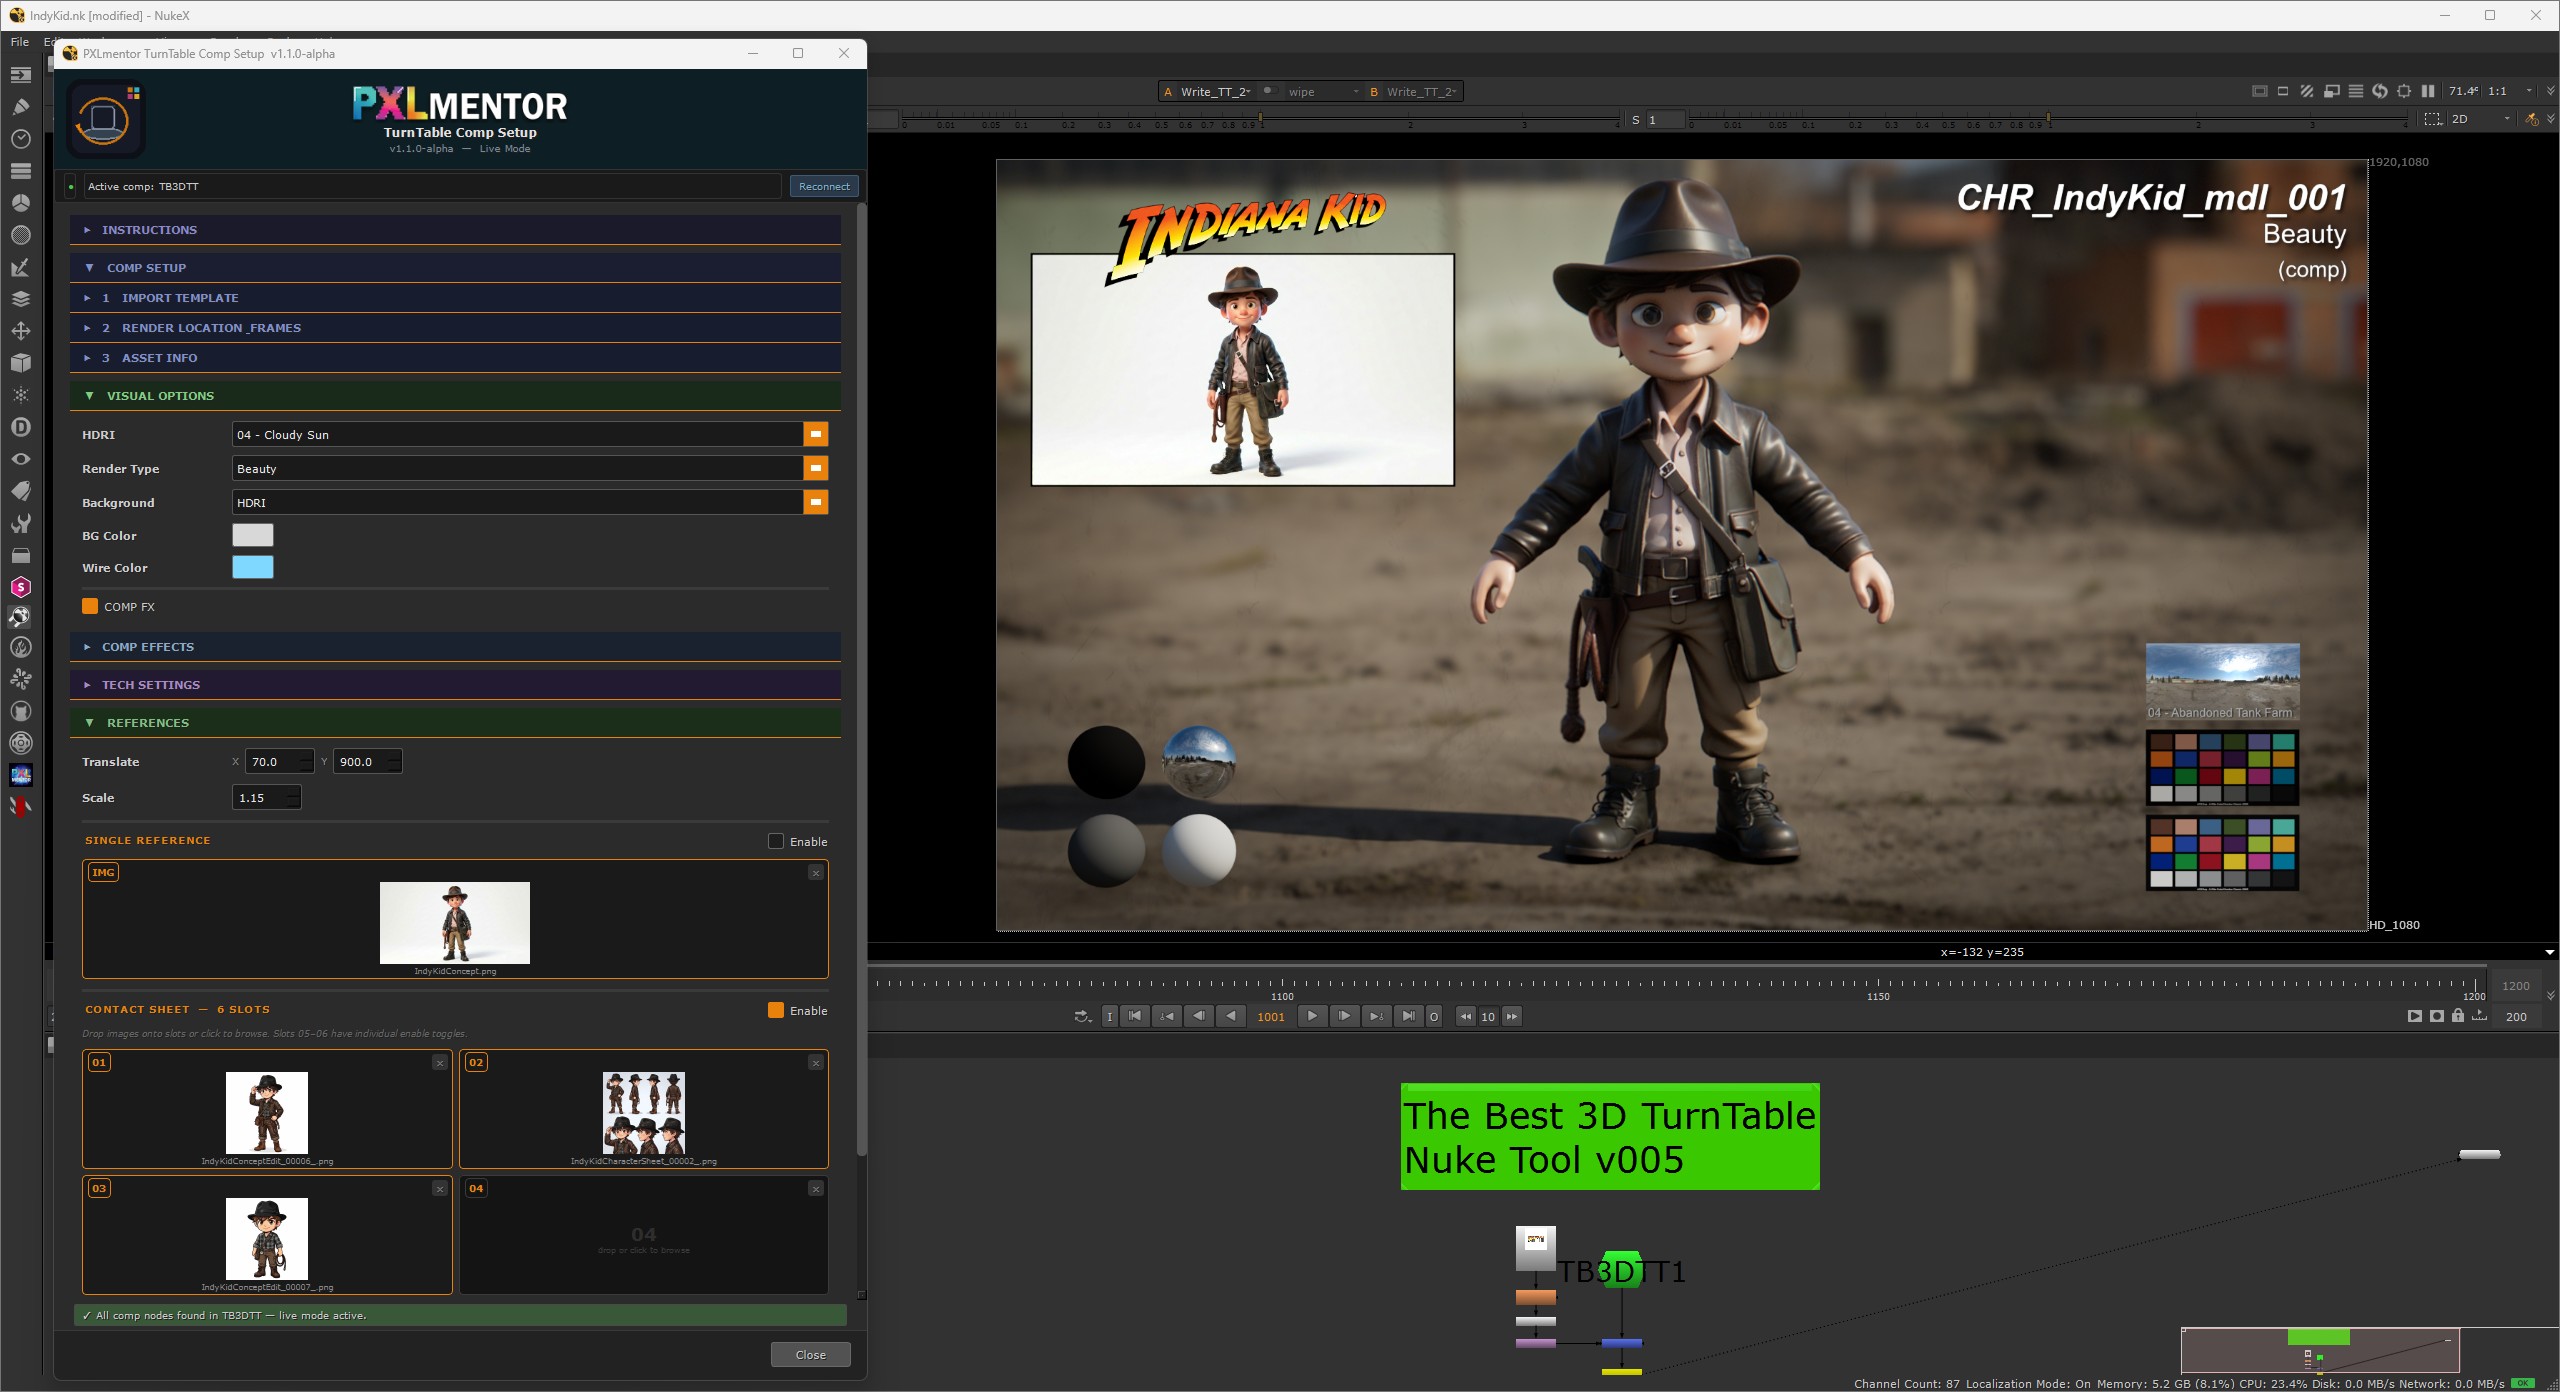Screen dimensions: 2560x1392
Task: Click the Close button in PXLmentor dialog
Action: [x=810, y=1355]
